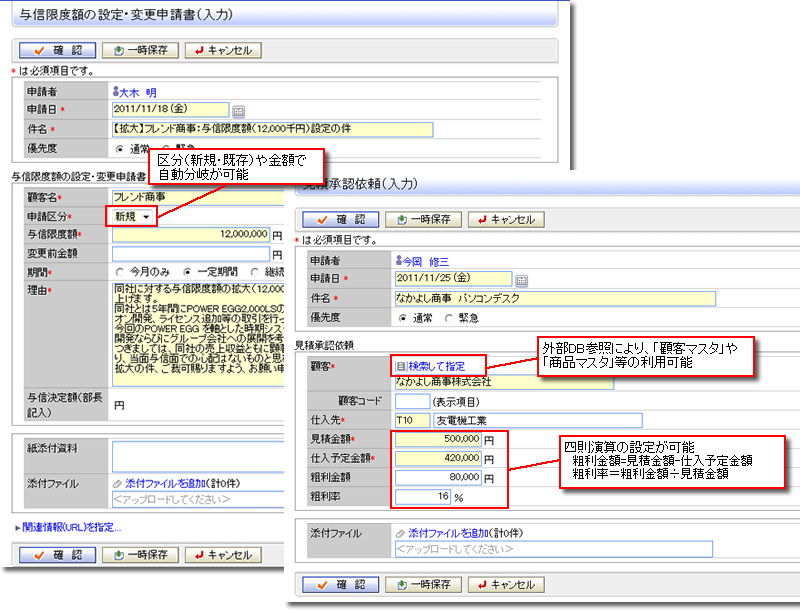This screenshot has height=610, width=800.
Task: Select 通常 priority in credit limit form
Action: point(119,149)
